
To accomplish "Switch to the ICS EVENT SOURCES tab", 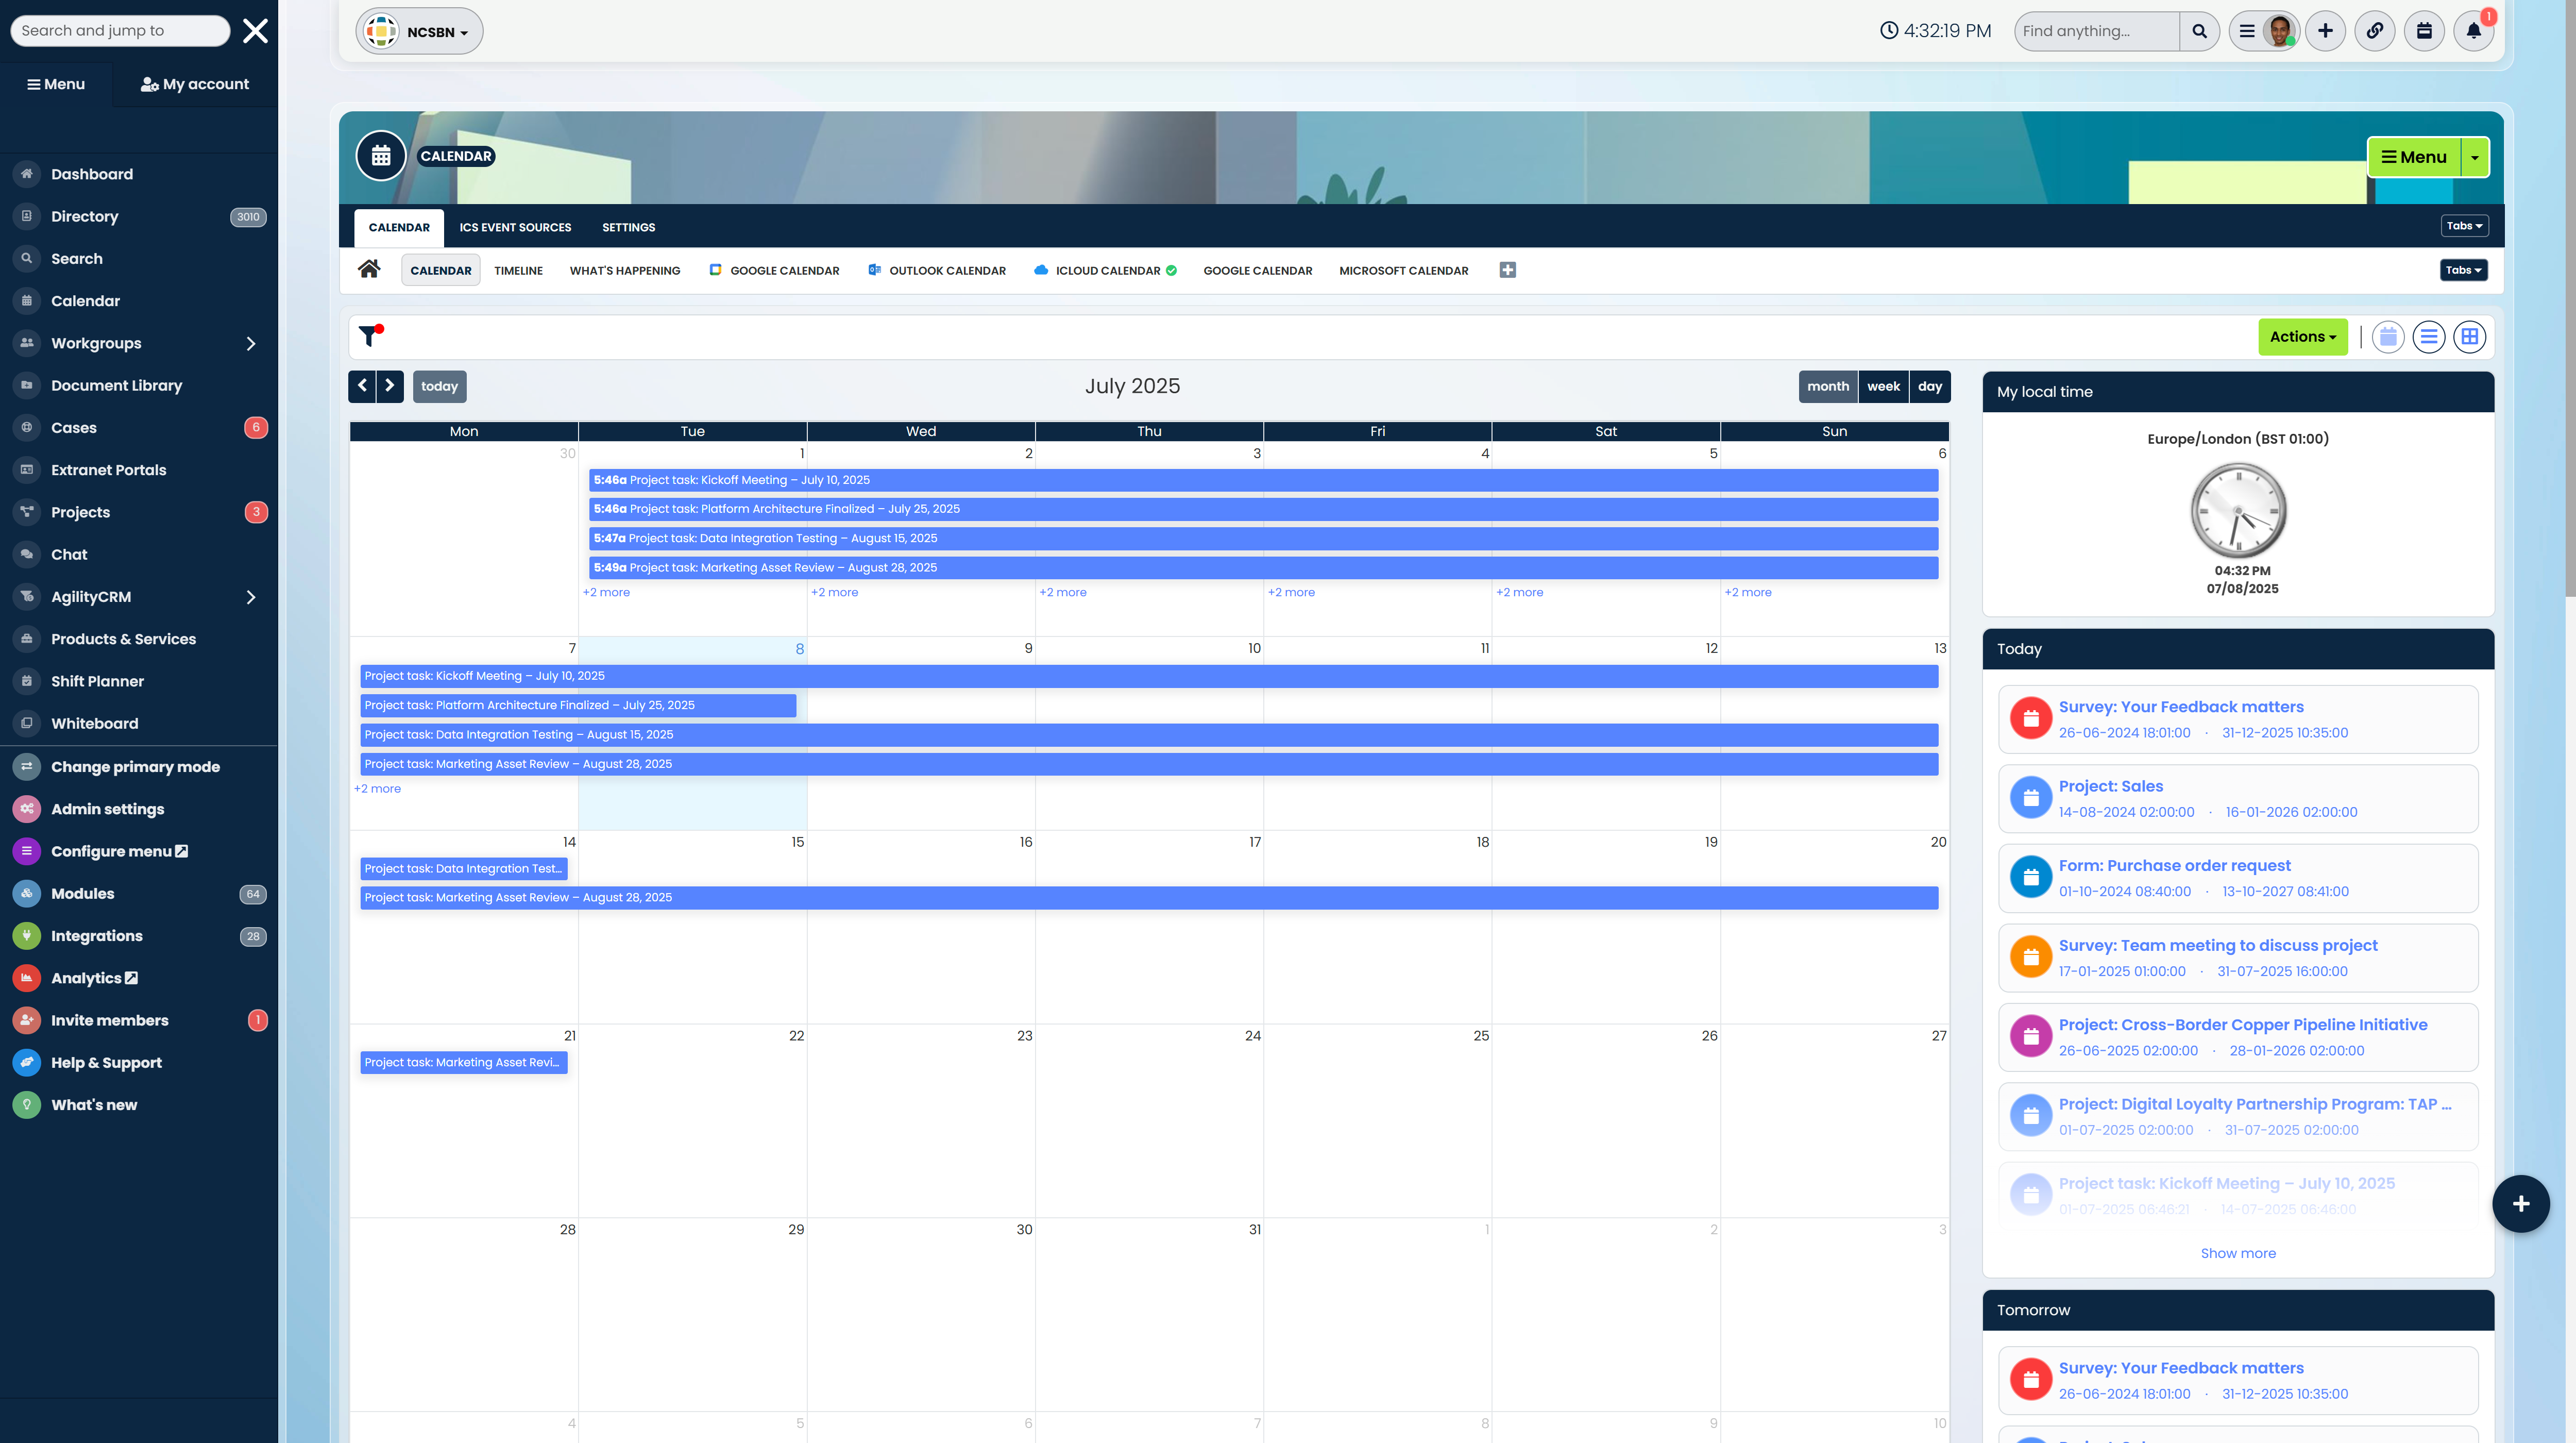I will click(x=515, y=227).
